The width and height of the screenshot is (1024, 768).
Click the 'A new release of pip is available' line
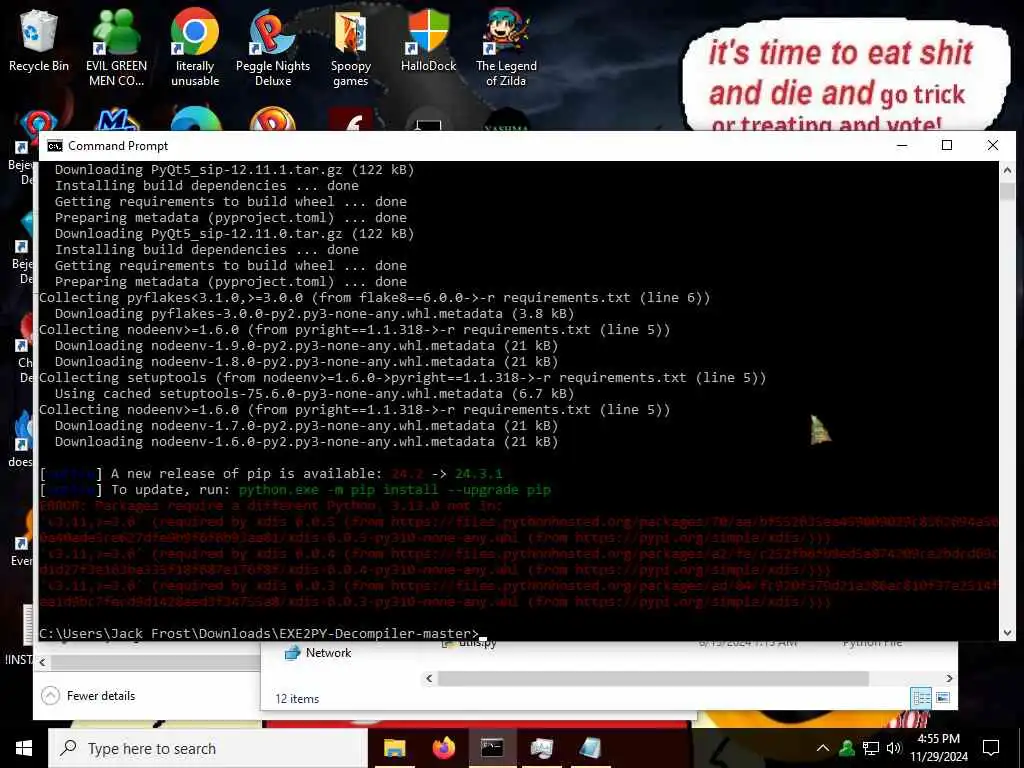pos(271,473)
